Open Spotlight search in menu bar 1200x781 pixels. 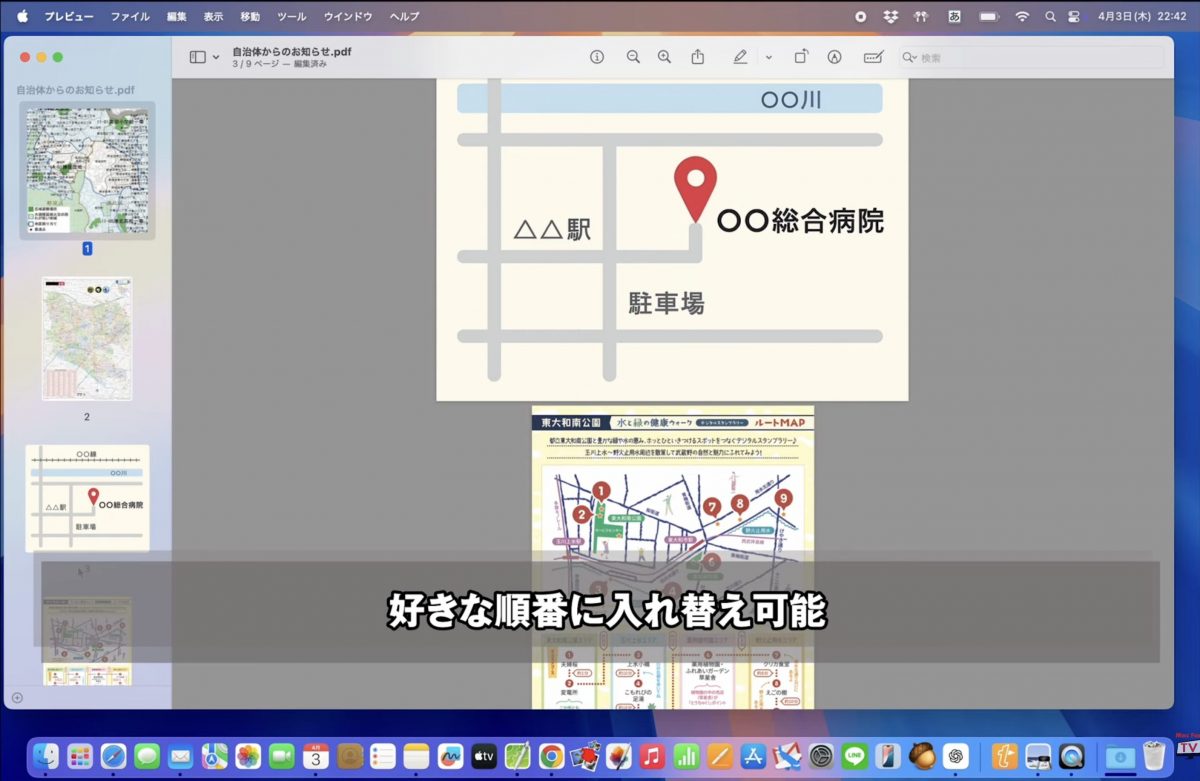coord(1050,16)
